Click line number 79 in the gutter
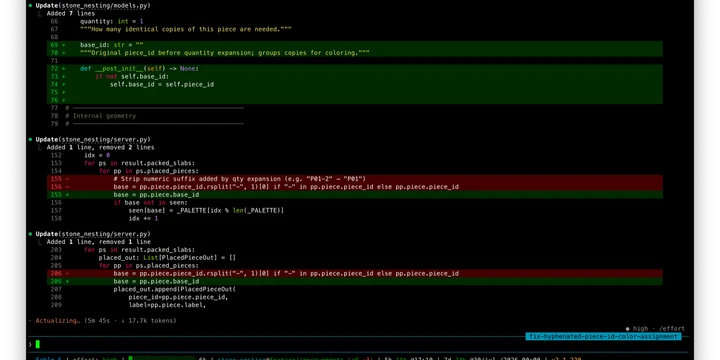Screen dimensions: 720x360 coord(54,124)
